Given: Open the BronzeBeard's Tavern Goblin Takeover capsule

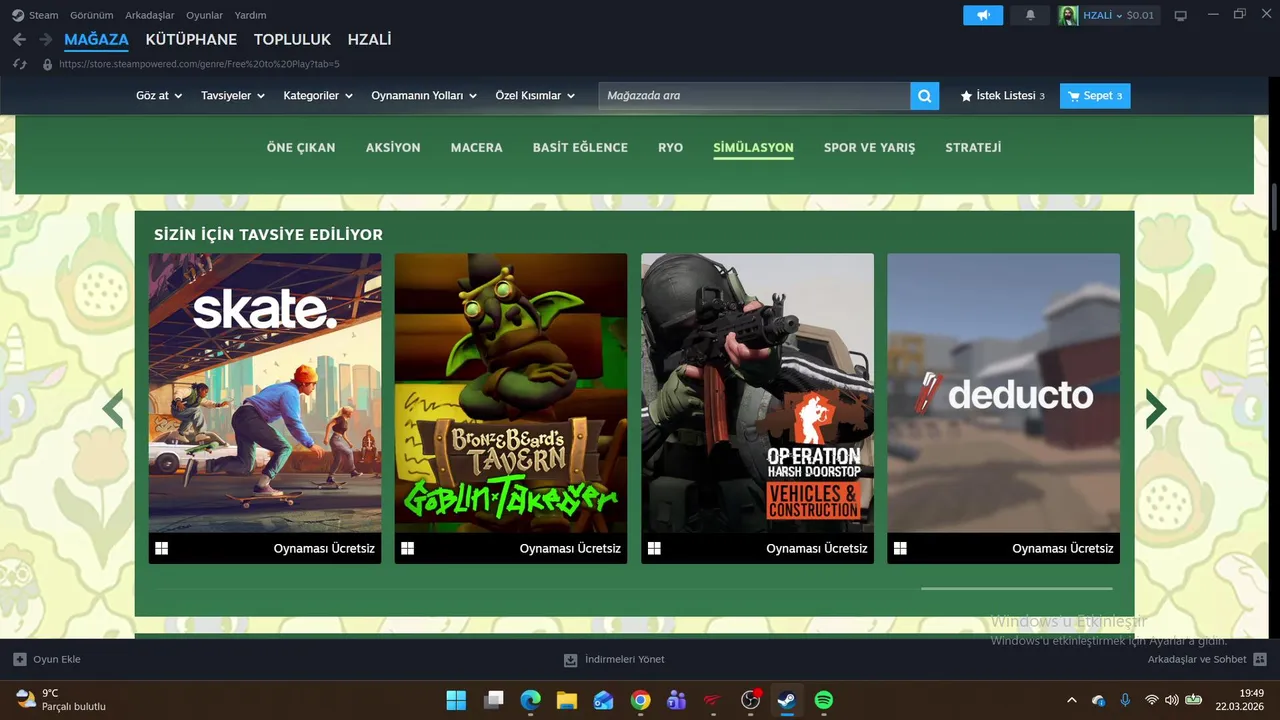Looking at the screenshot, I should (x=511, y=408).
